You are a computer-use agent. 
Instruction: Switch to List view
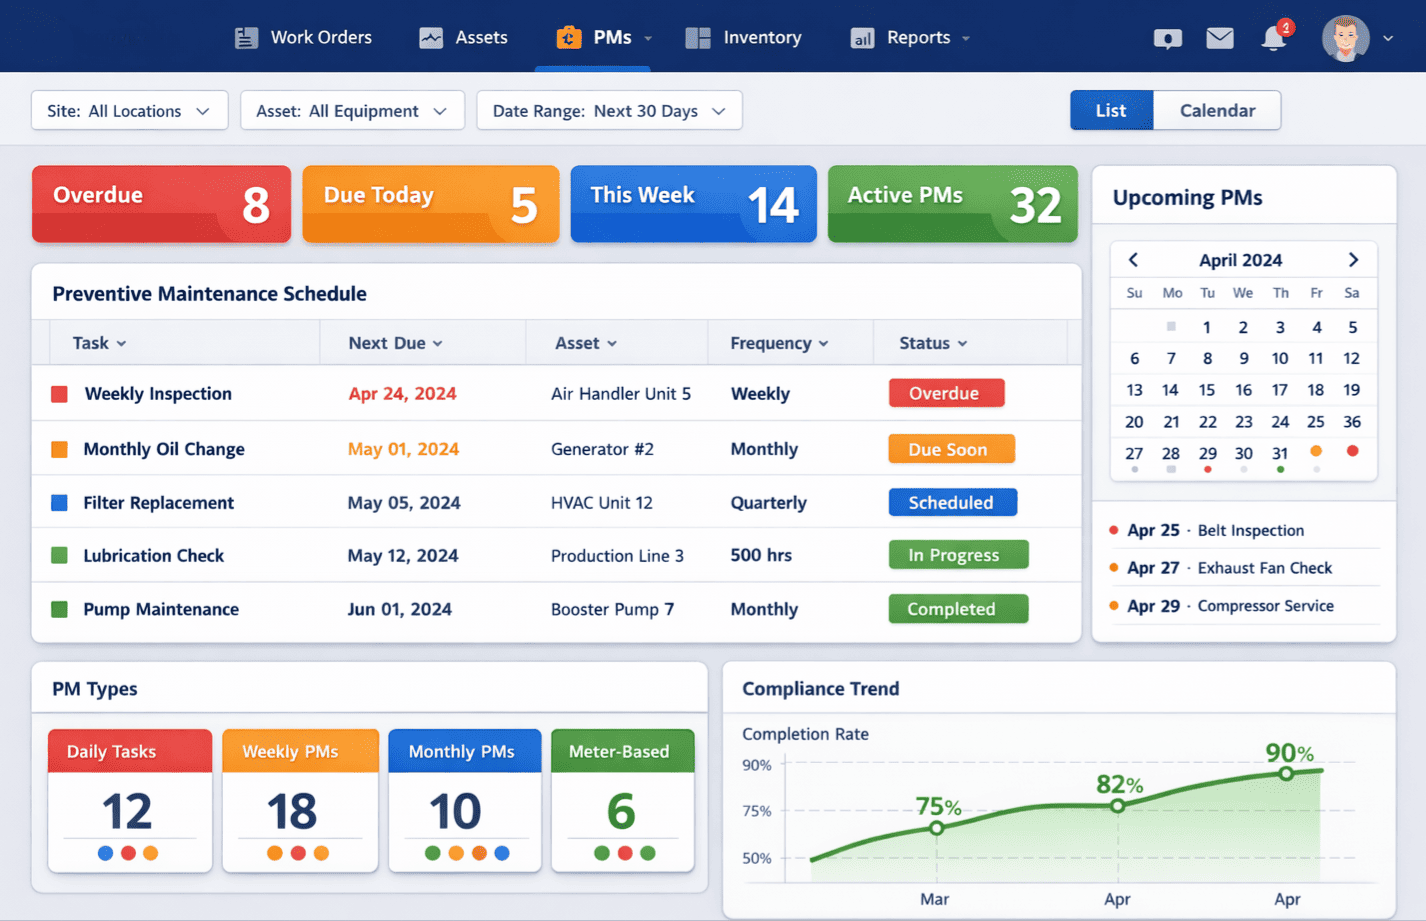[1111, 111]
